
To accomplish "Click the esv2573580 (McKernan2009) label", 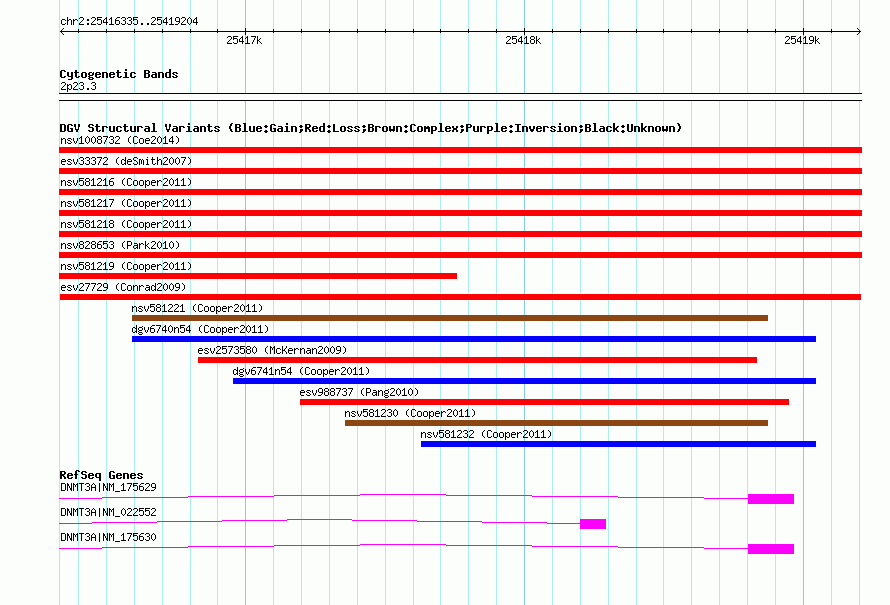I will tap(272, 350).
